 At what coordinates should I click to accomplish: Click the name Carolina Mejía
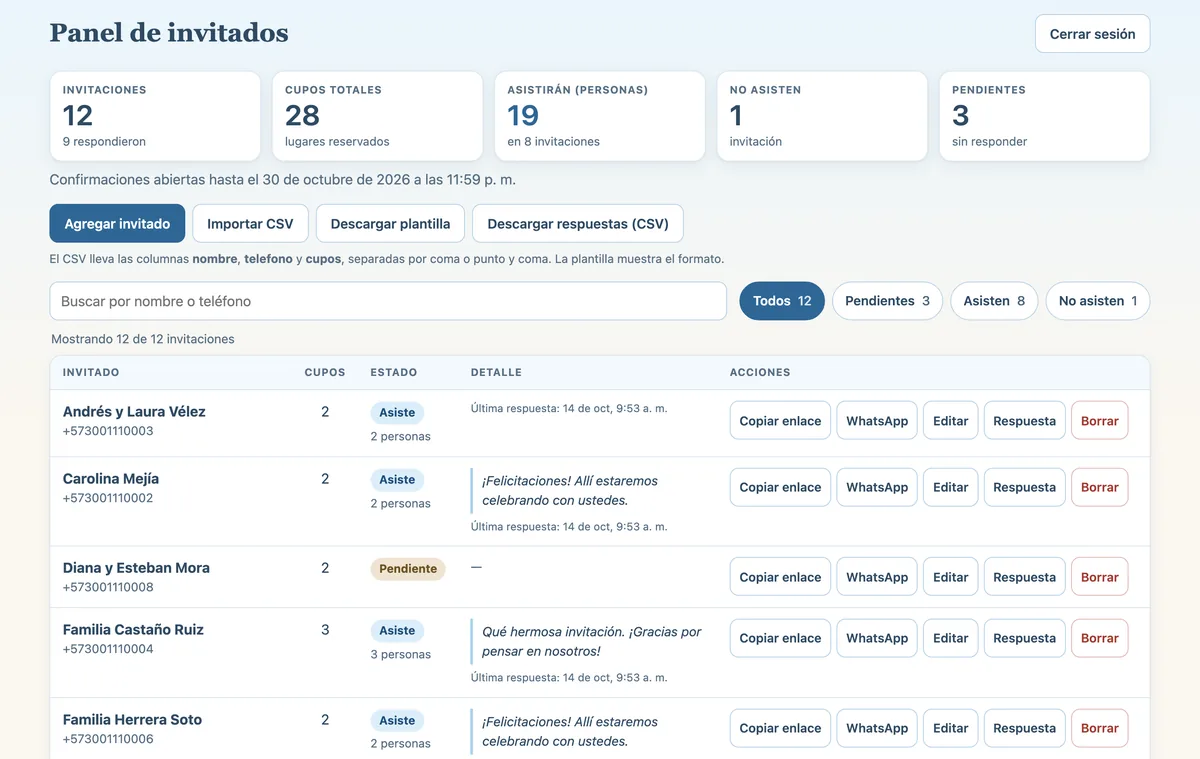point(111,479)
